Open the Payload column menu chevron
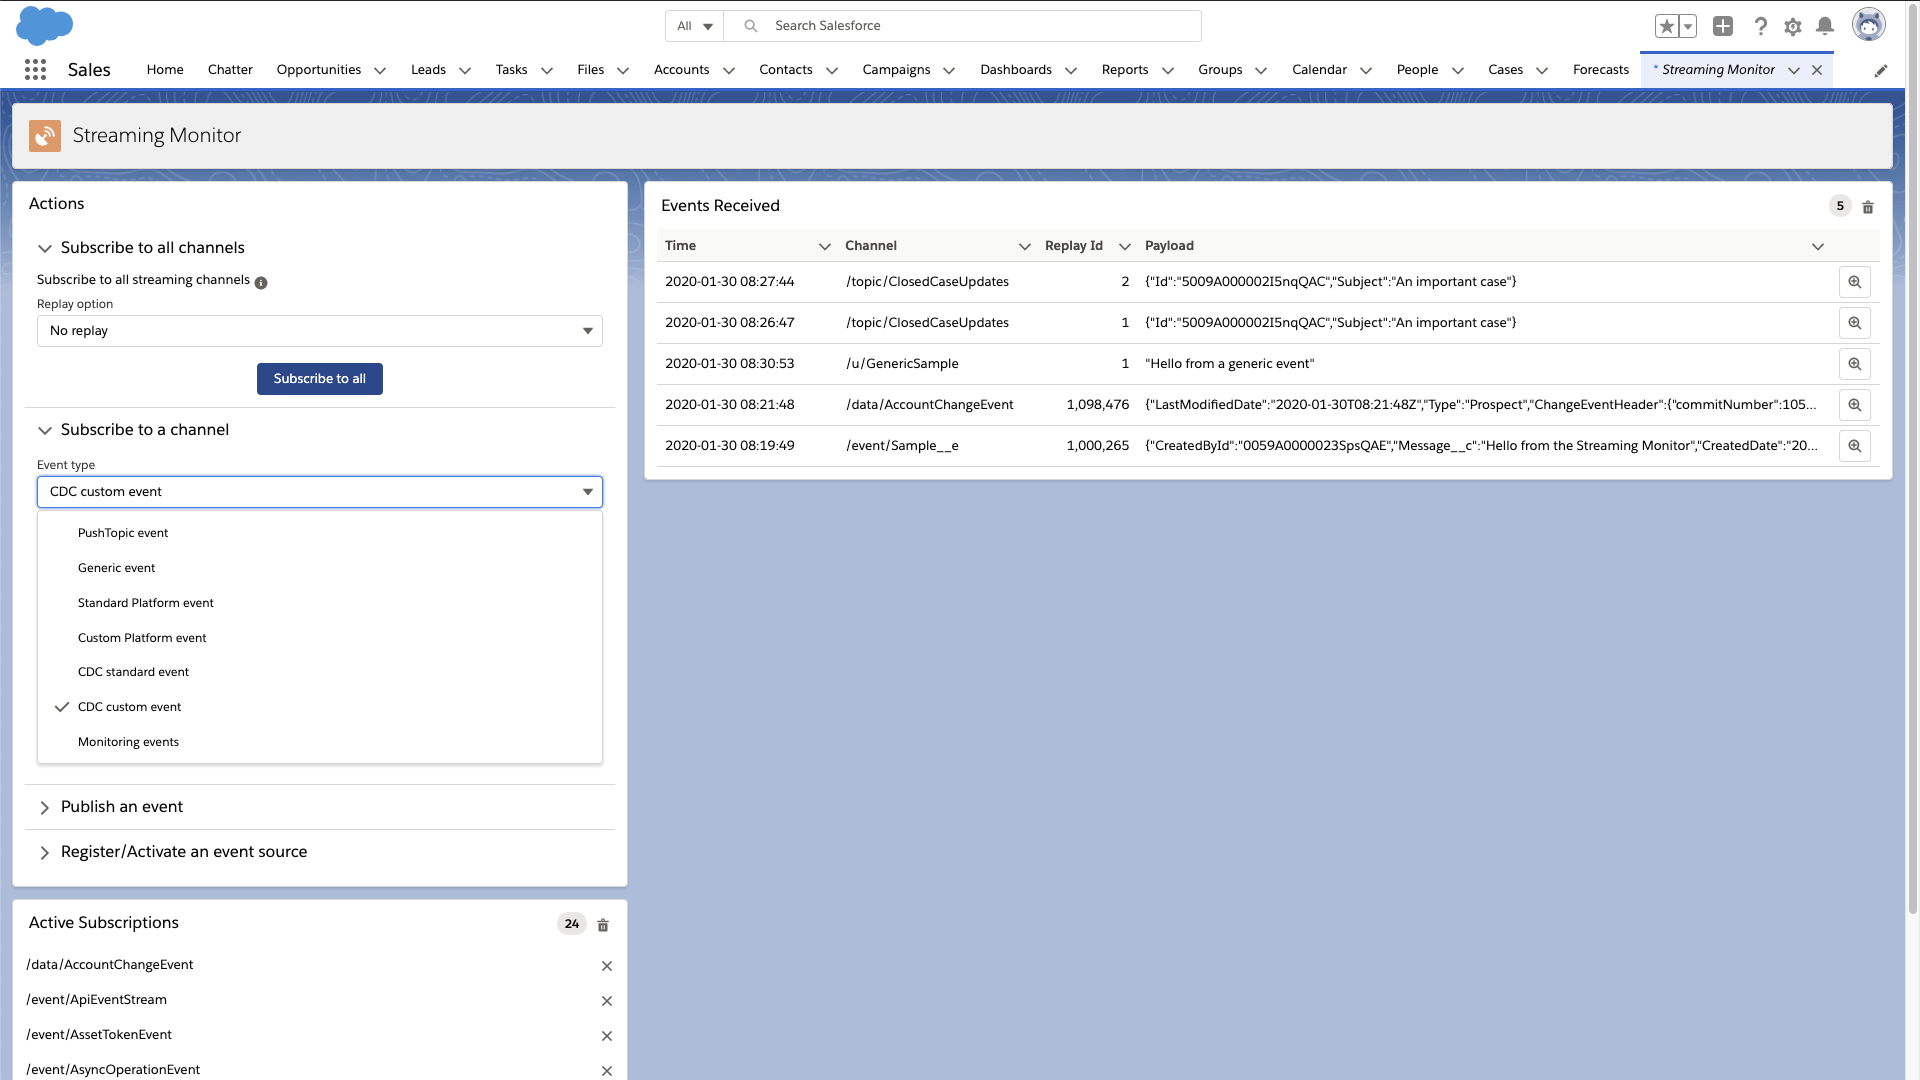Viewport: 1920px width, 1080px height. tap(1818, 246)
